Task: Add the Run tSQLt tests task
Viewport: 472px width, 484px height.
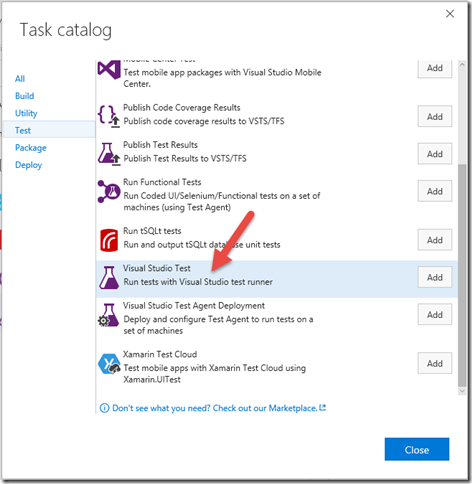Action: tap(435, 240)
